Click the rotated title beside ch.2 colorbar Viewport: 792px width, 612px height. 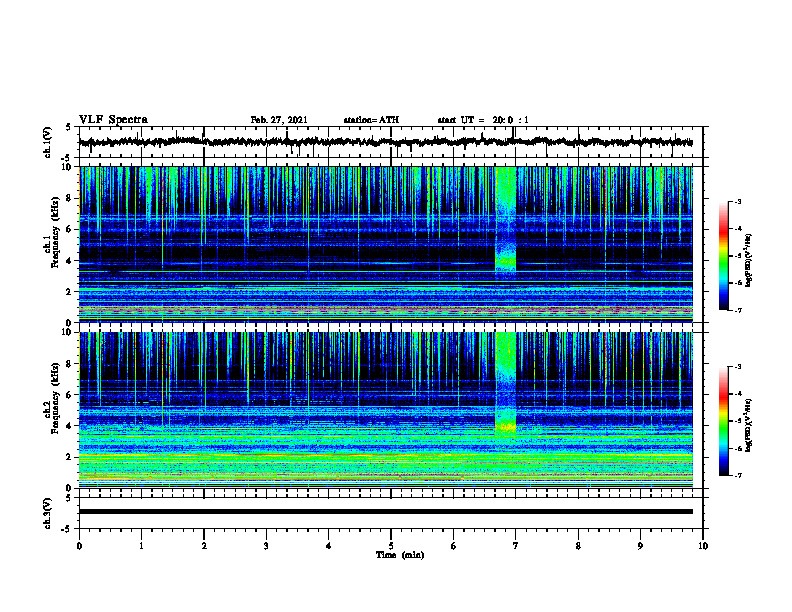point(750,425)
